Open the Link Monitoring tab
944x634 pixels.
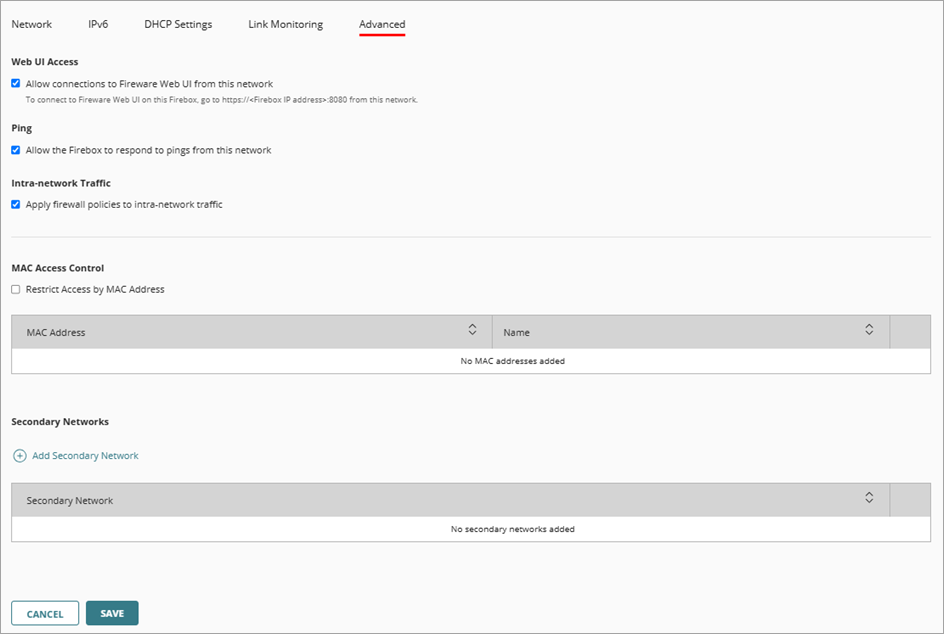(x=285, y=24)
